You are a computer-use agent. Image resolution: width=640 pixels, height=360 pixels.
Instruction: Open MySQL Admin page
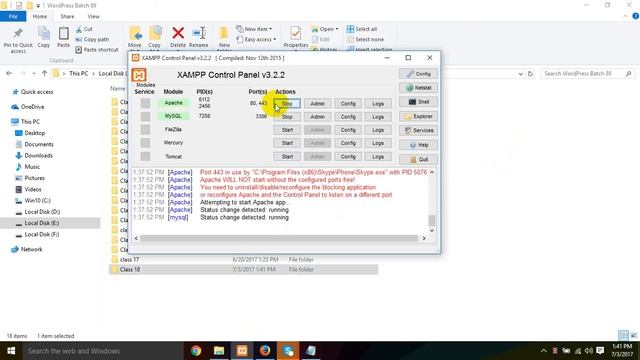(318, 117)
